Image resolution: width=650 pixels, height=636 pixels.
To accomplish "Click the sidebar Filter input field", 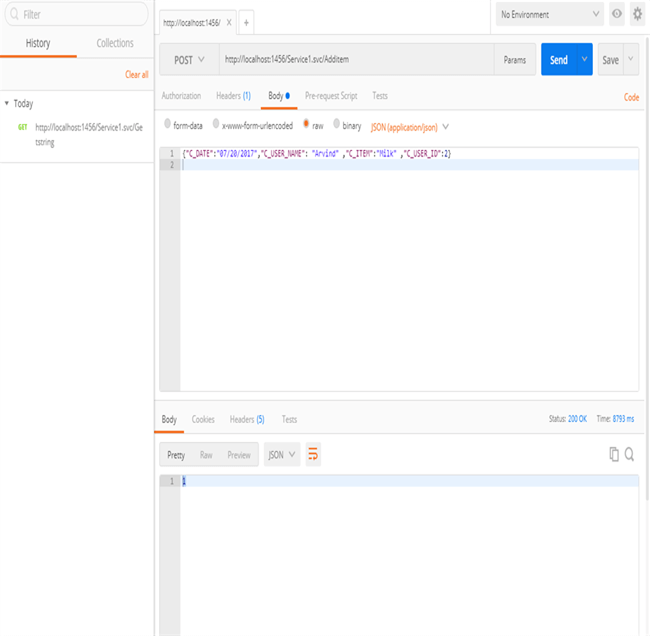I will point(76,15).
